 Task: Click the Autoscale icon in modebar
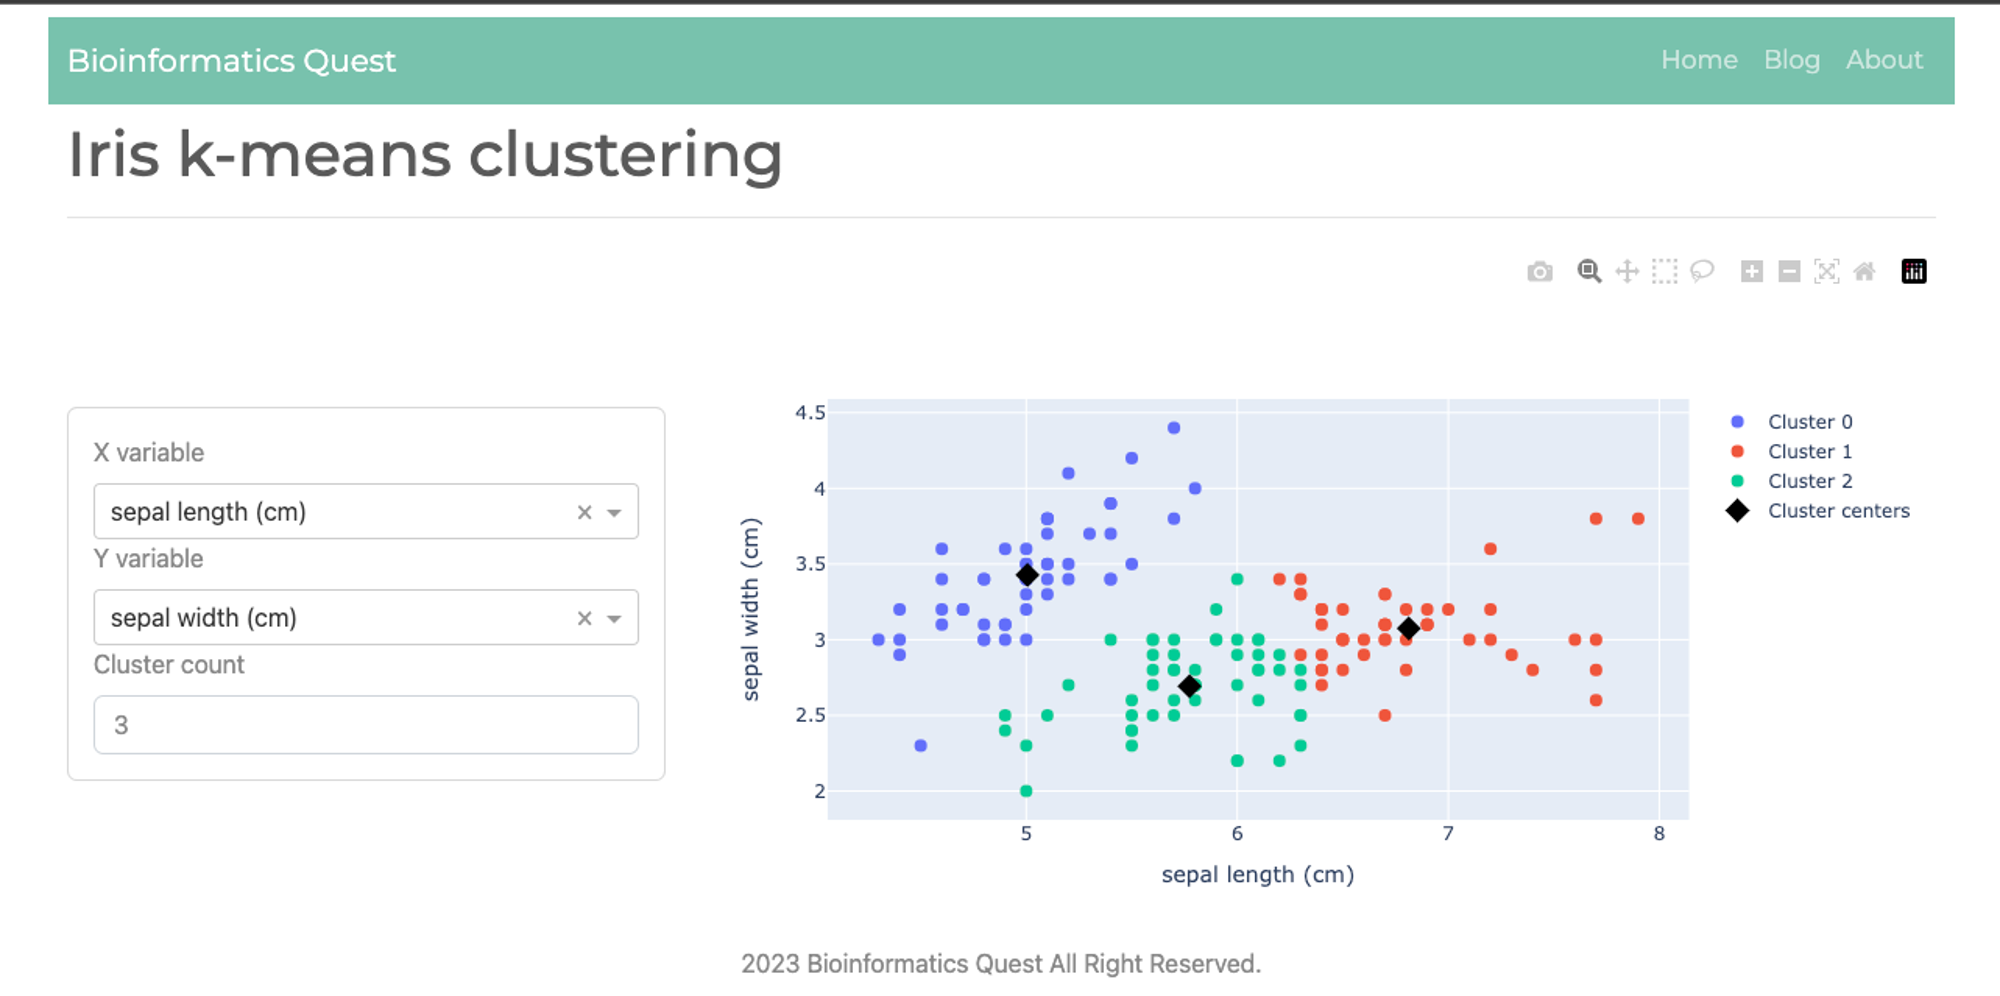[1827, 271]
